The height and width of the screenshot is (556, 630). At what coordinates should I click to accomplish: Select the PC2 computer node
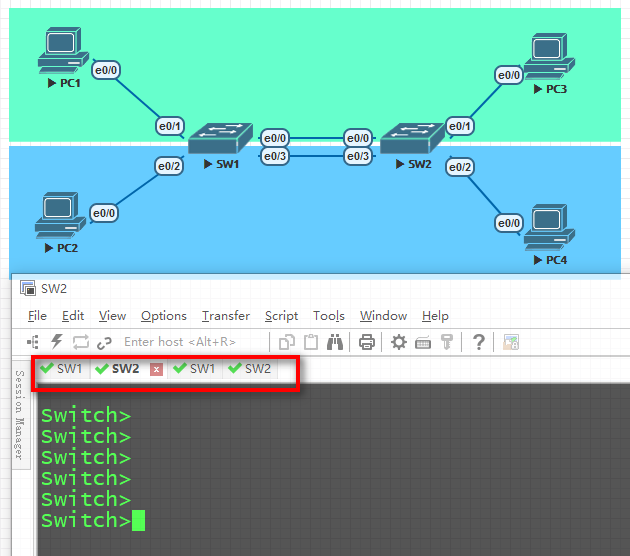point(60,215)
